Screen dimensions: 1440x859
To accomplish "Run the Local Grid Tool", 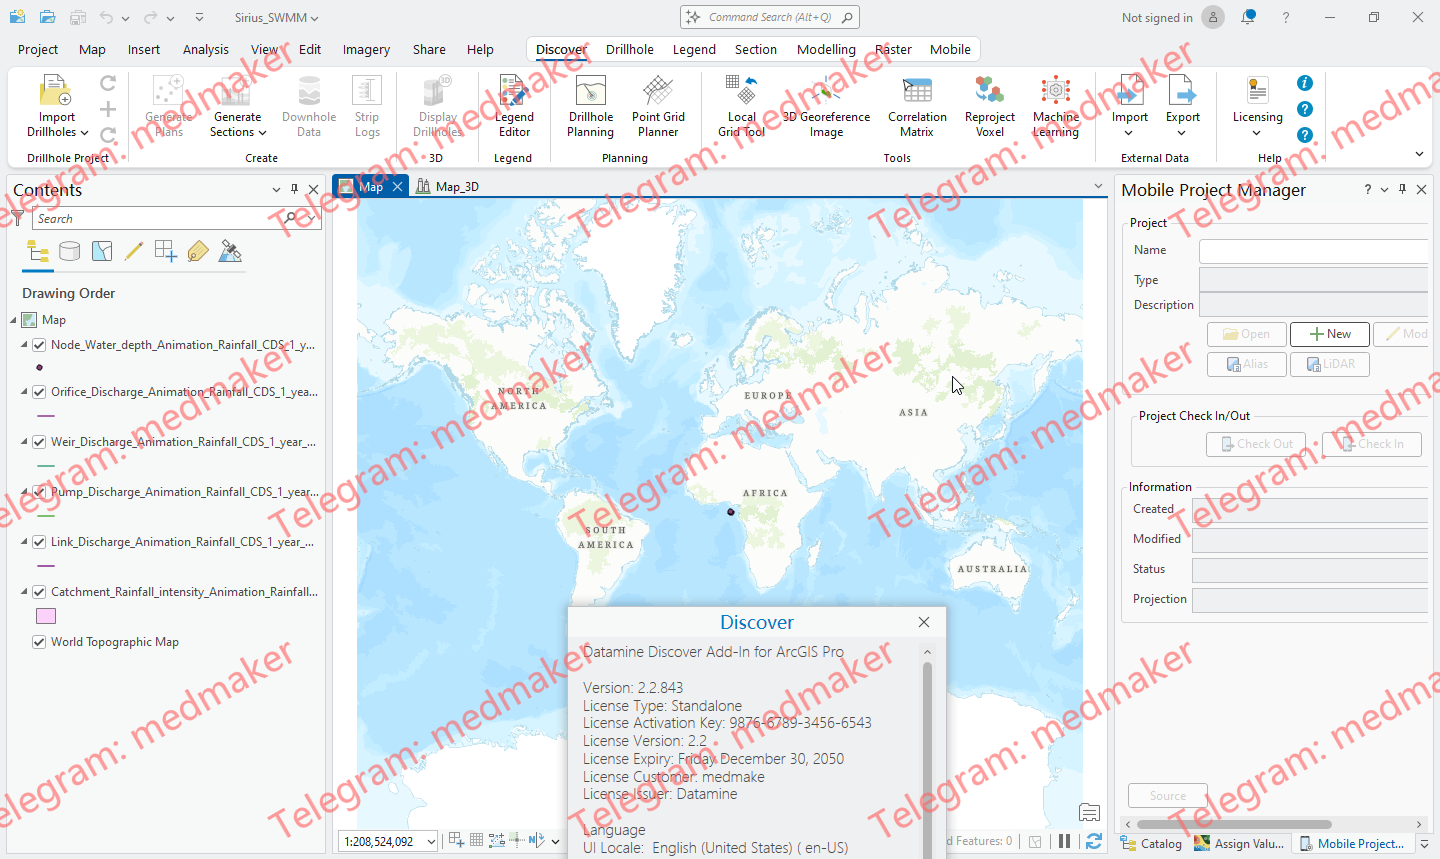I will point(741,105).
